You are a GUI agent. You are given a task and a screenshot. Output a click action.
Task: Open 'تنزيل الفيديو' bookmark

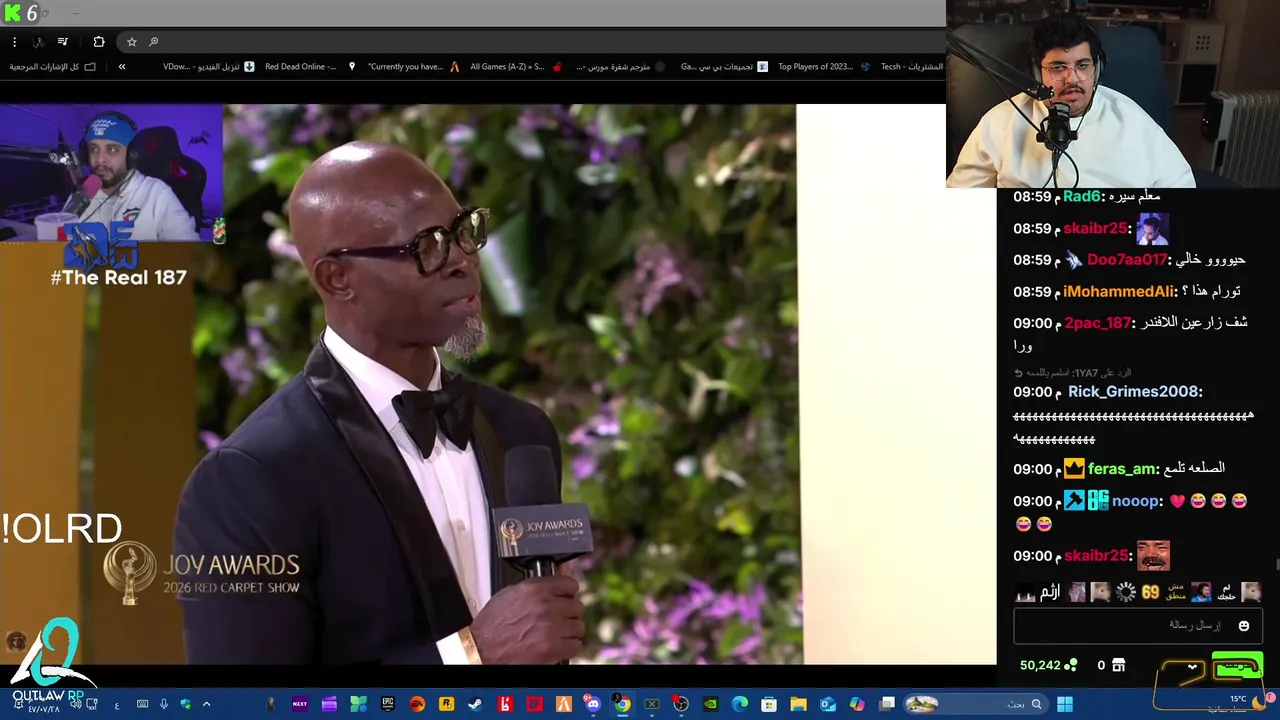tap(209, 67)
